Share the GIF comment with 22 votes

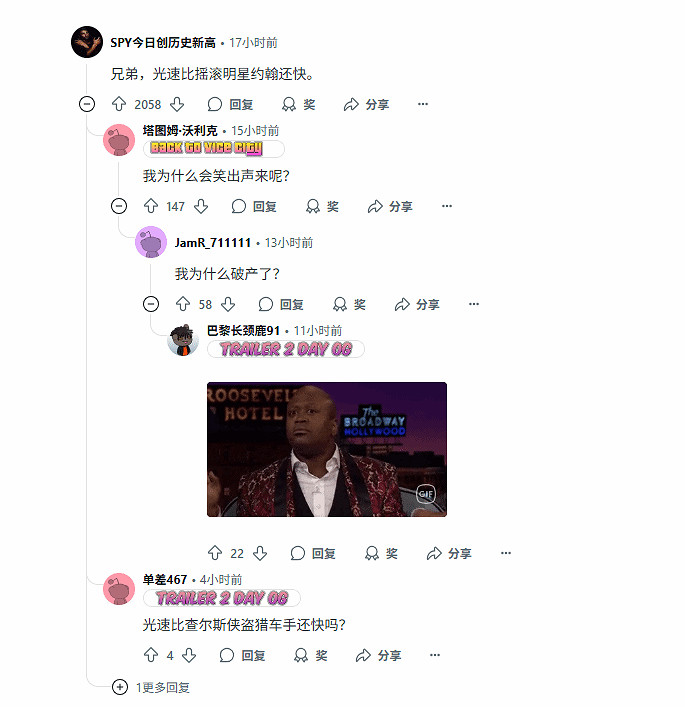449,553
